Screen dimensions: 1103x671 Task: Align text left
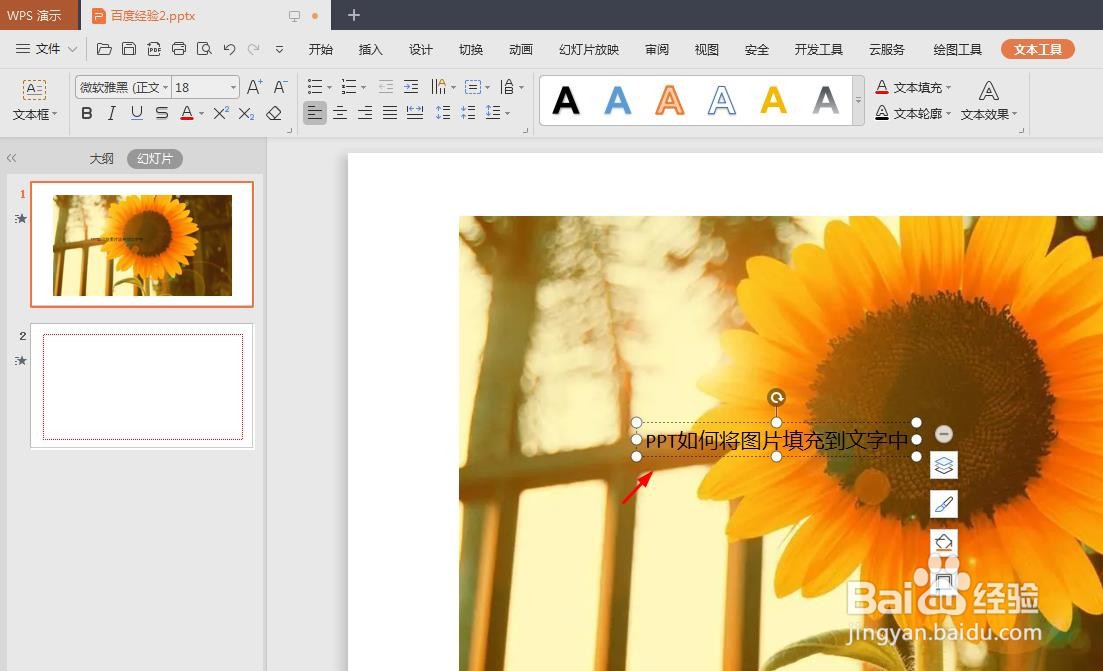(x=314, y=113)
